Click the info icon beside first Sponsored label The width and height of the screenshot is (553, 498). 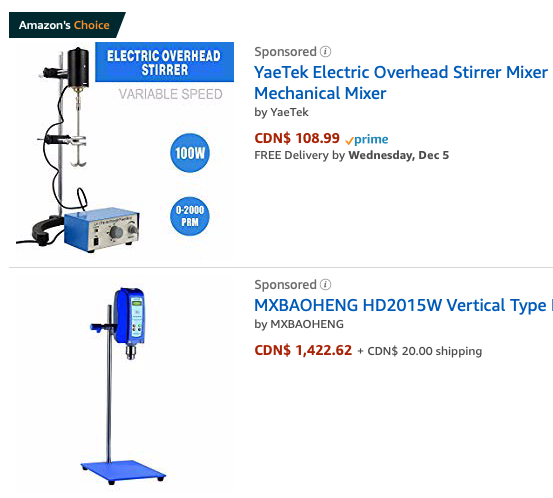pos(325,52)
